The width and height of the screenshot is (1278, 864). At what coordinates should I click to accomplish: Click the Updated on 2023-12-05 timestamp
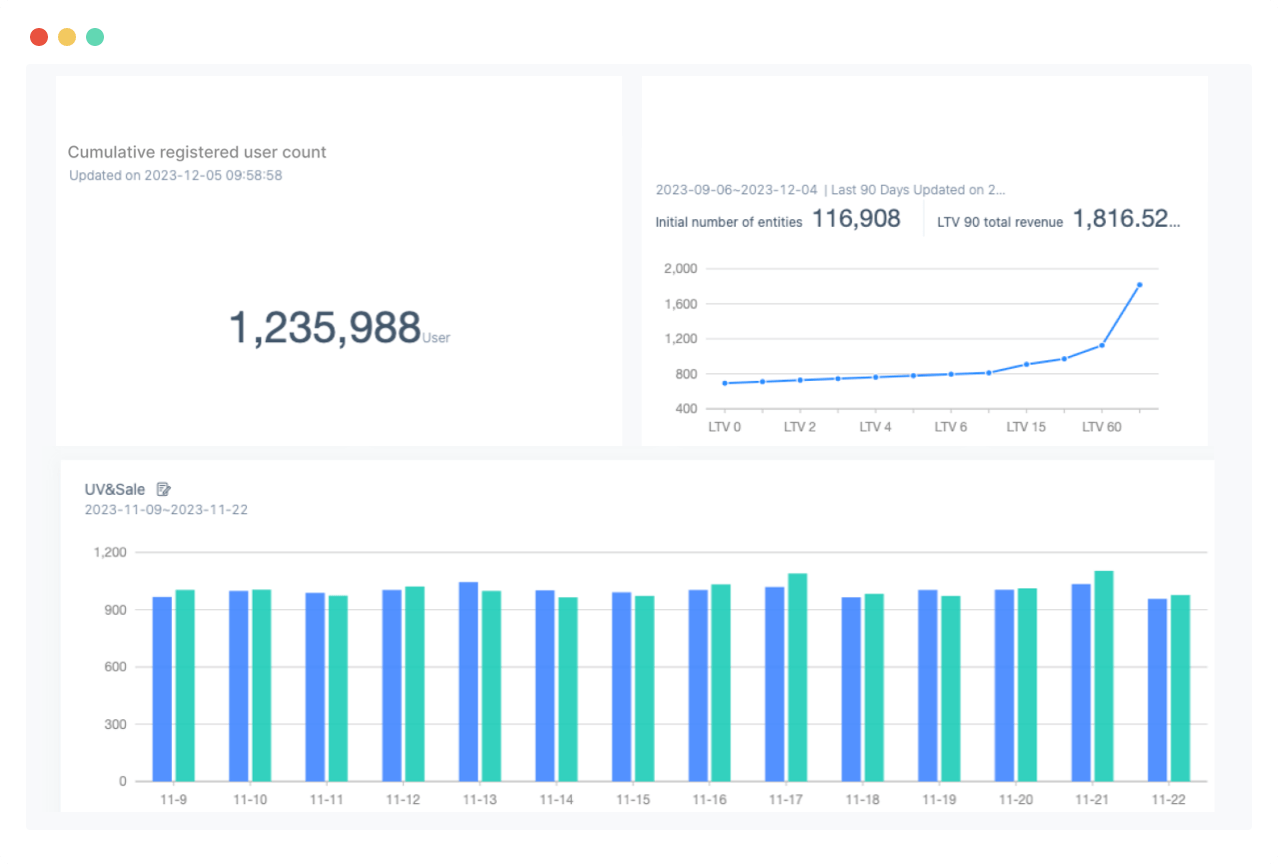174,175
